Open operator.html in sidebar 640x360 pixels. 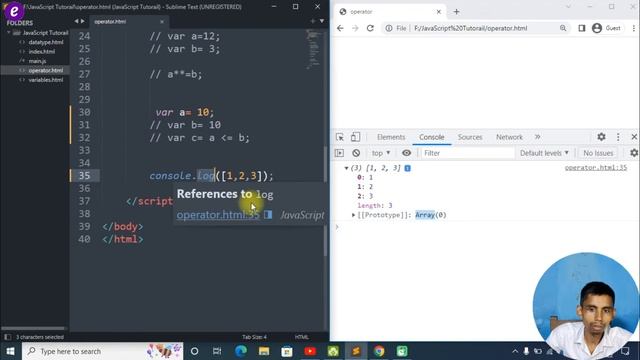point(46,70)
